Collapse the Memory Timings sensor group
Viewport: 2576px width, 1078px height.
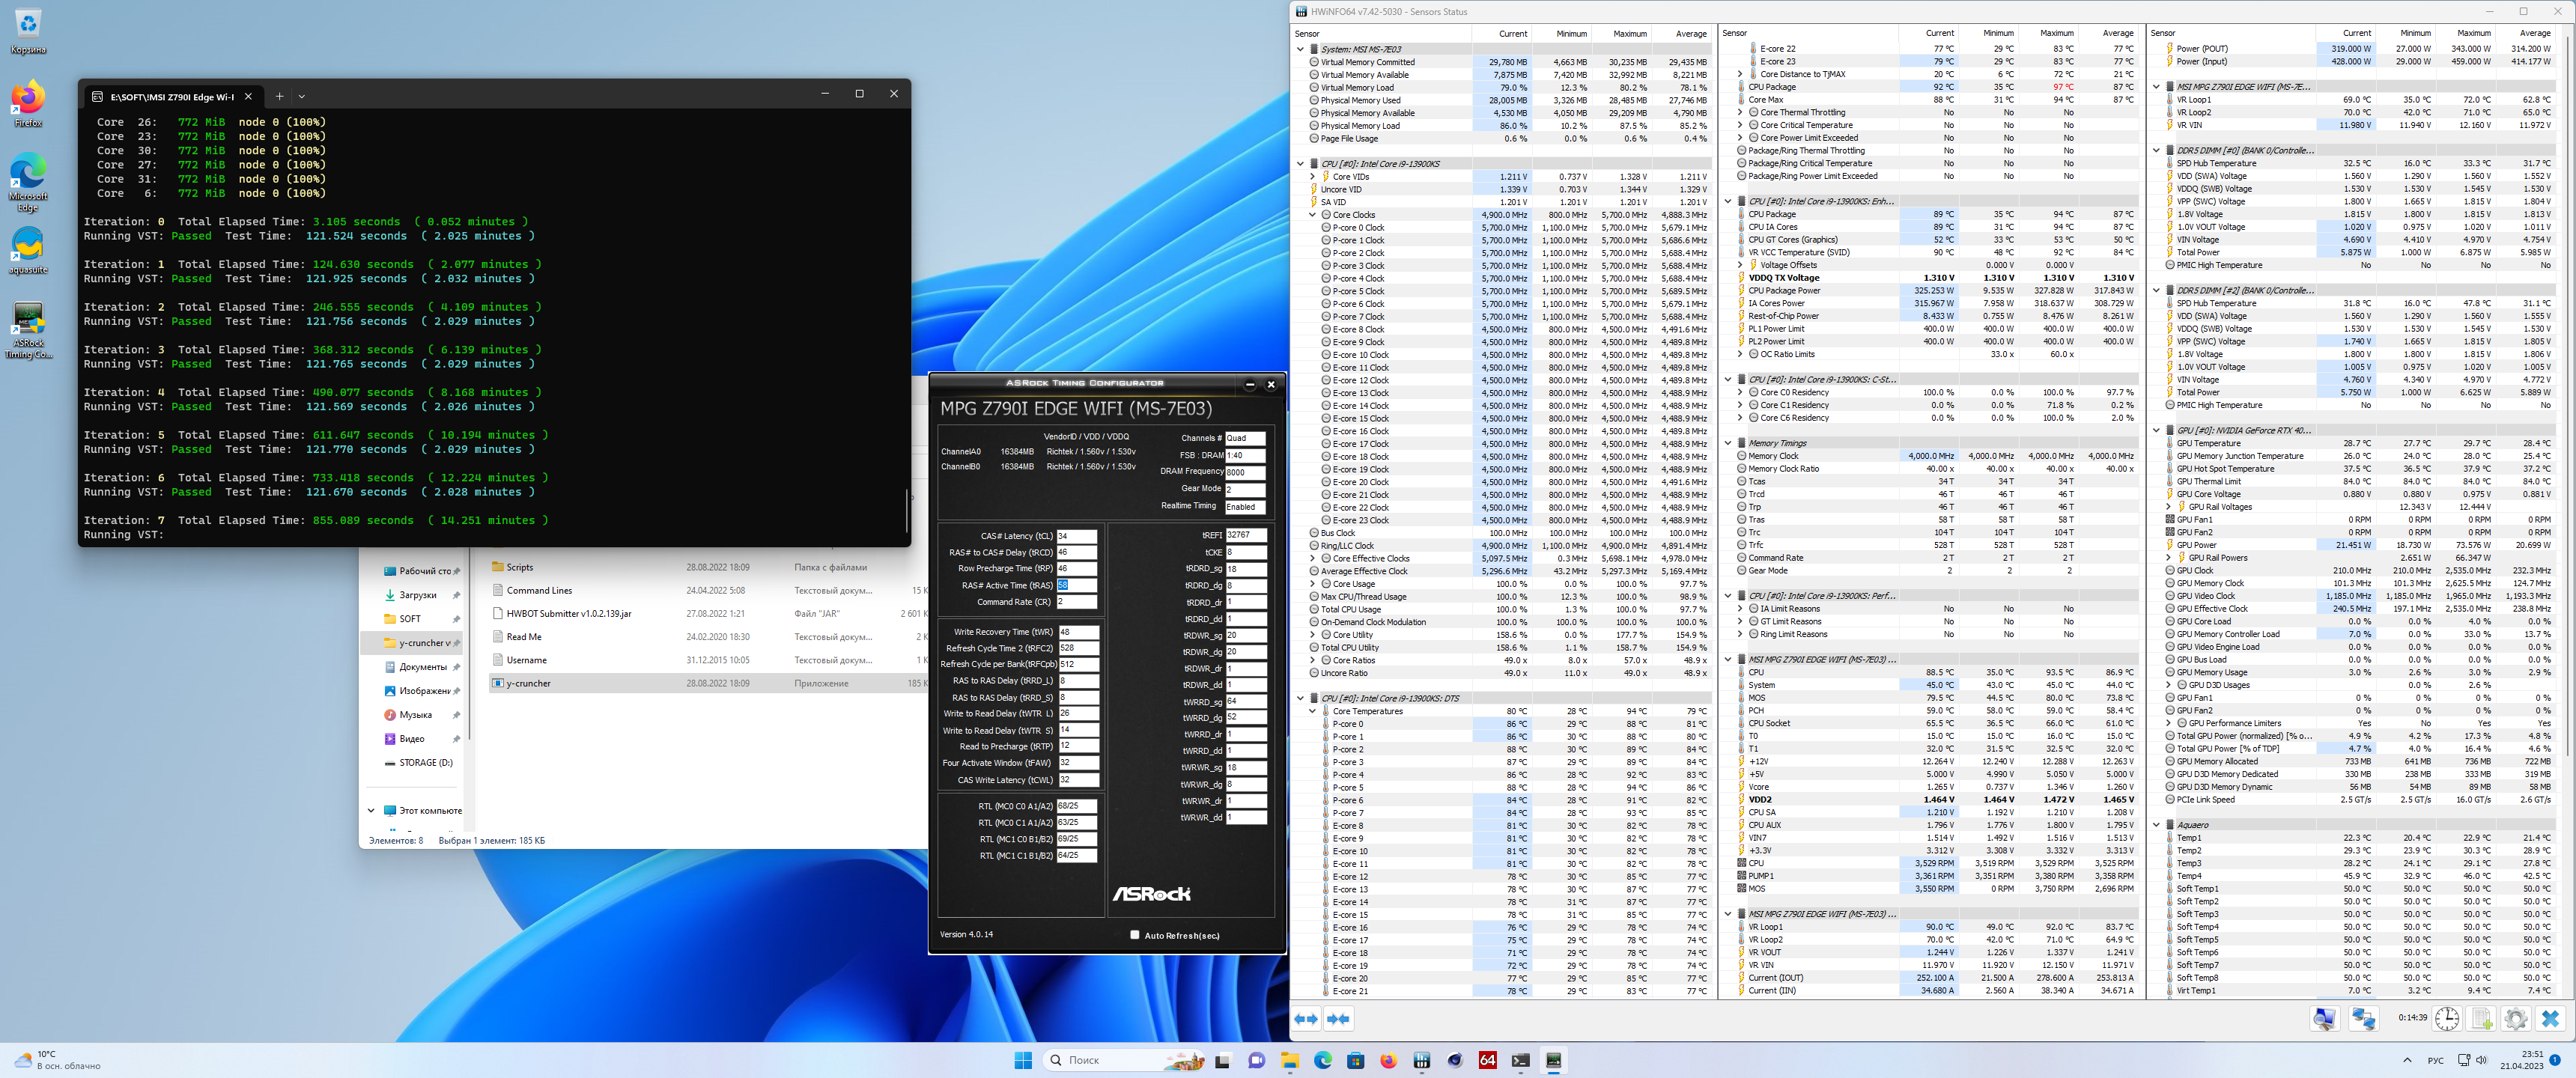[1728, 443]
